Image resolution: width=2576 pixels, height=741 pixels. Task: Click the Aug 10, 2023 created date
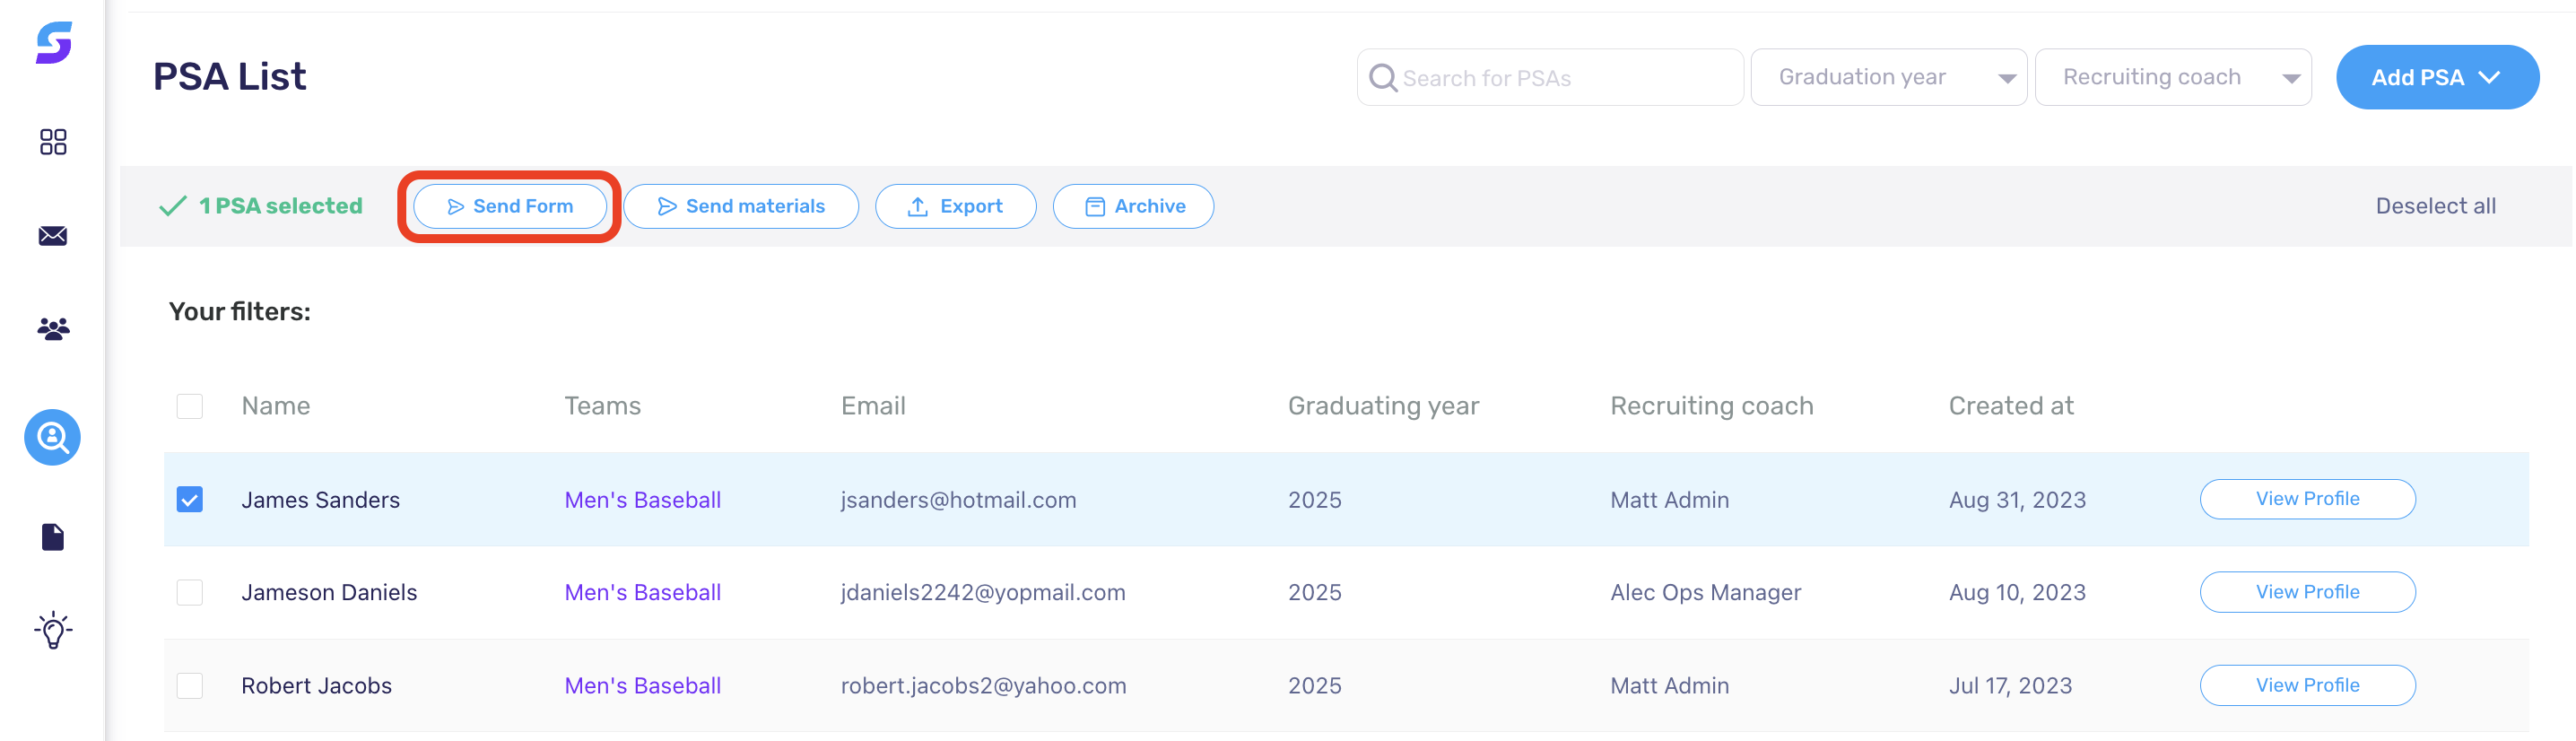tap(2017, 592)
